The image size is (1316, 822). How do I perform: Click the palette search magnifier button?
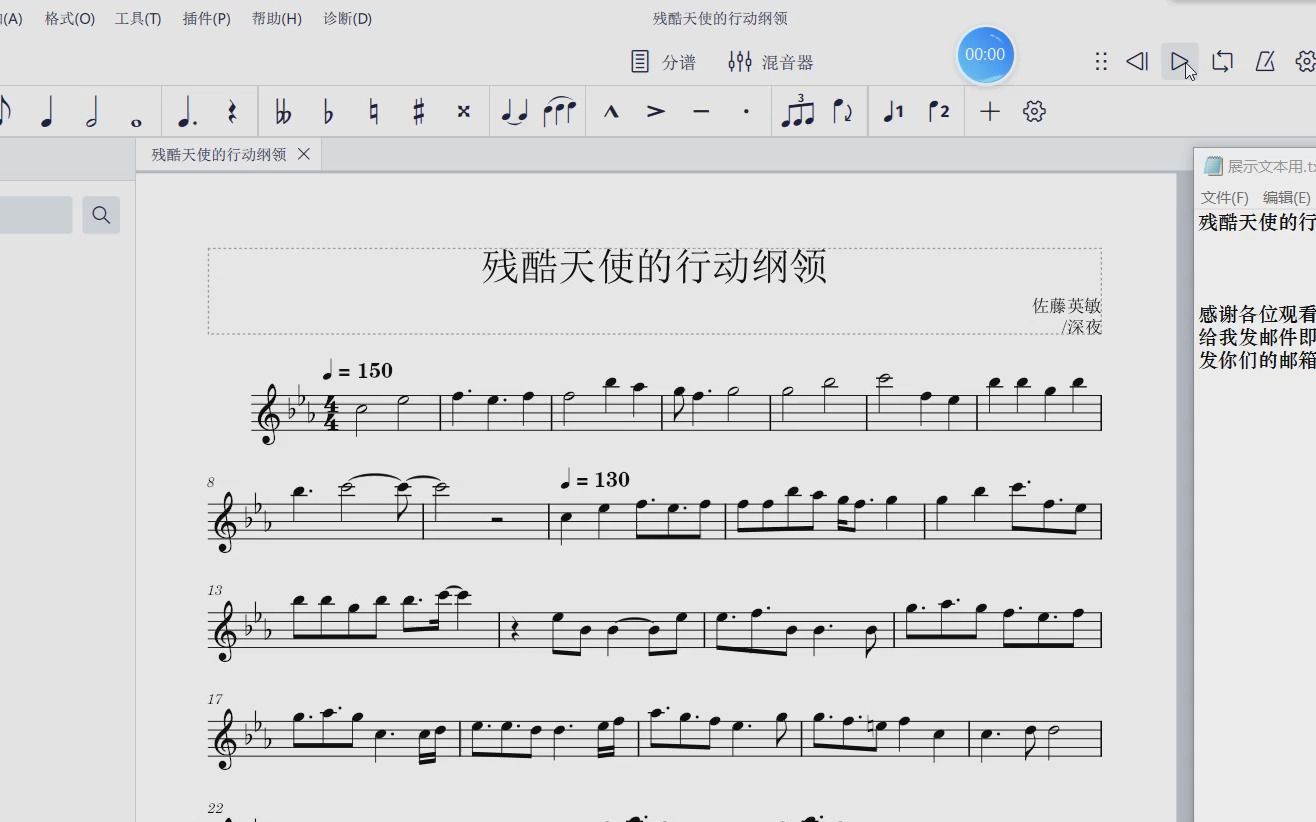click(x=101, y=215)
